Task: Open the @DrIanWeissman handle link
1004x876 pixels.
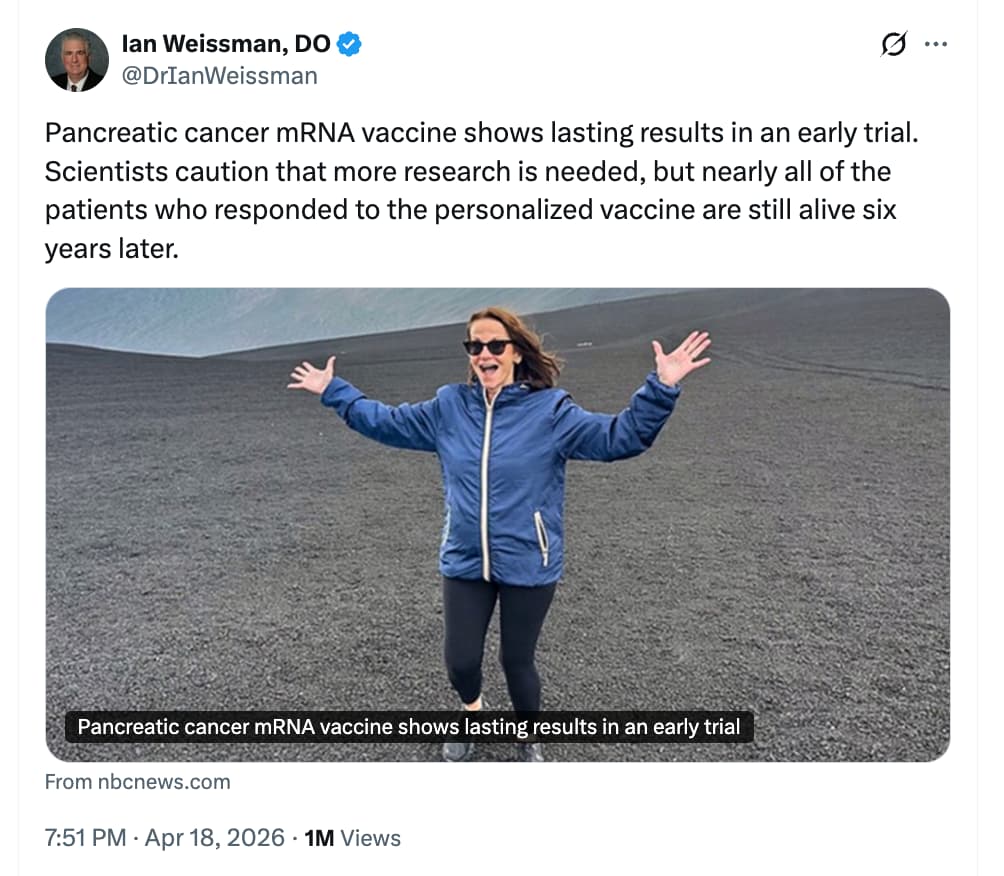Action: coord(219,75)
